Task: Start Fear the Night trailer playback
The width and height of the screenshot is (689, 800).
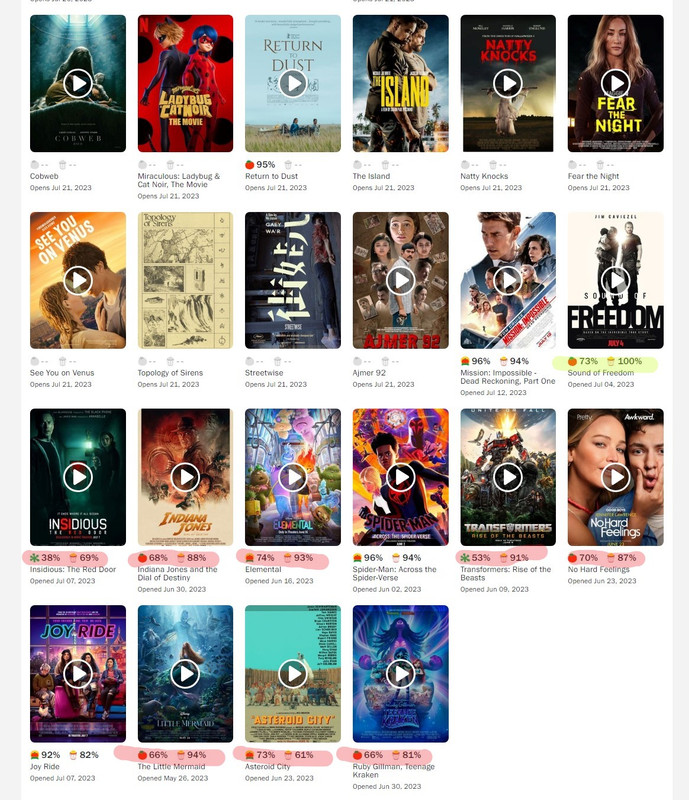Action: coord(616,83)
